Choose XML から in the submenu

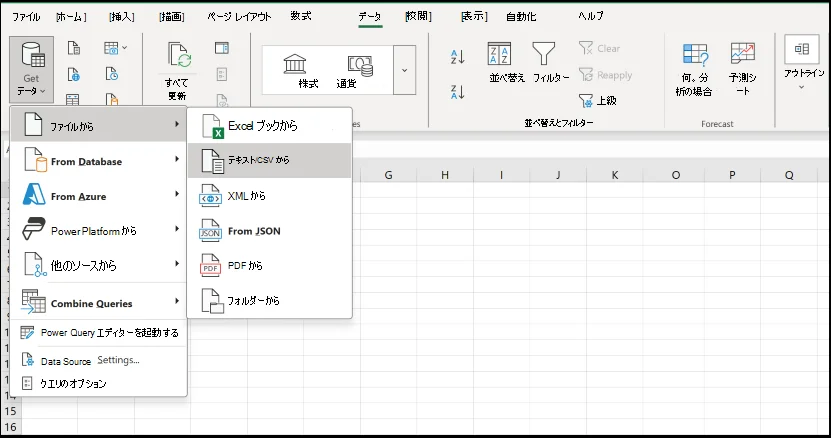pyautogui.click(x=270, y=196)
